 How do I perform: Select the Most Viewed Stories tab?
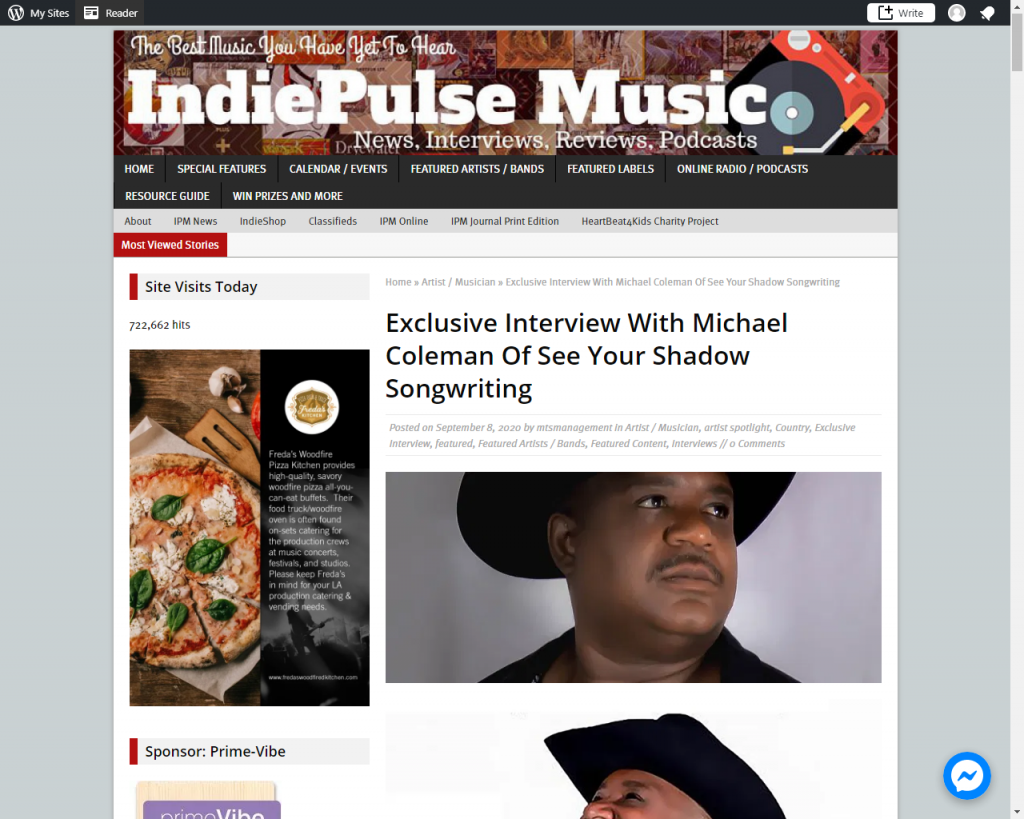[170, 245]
